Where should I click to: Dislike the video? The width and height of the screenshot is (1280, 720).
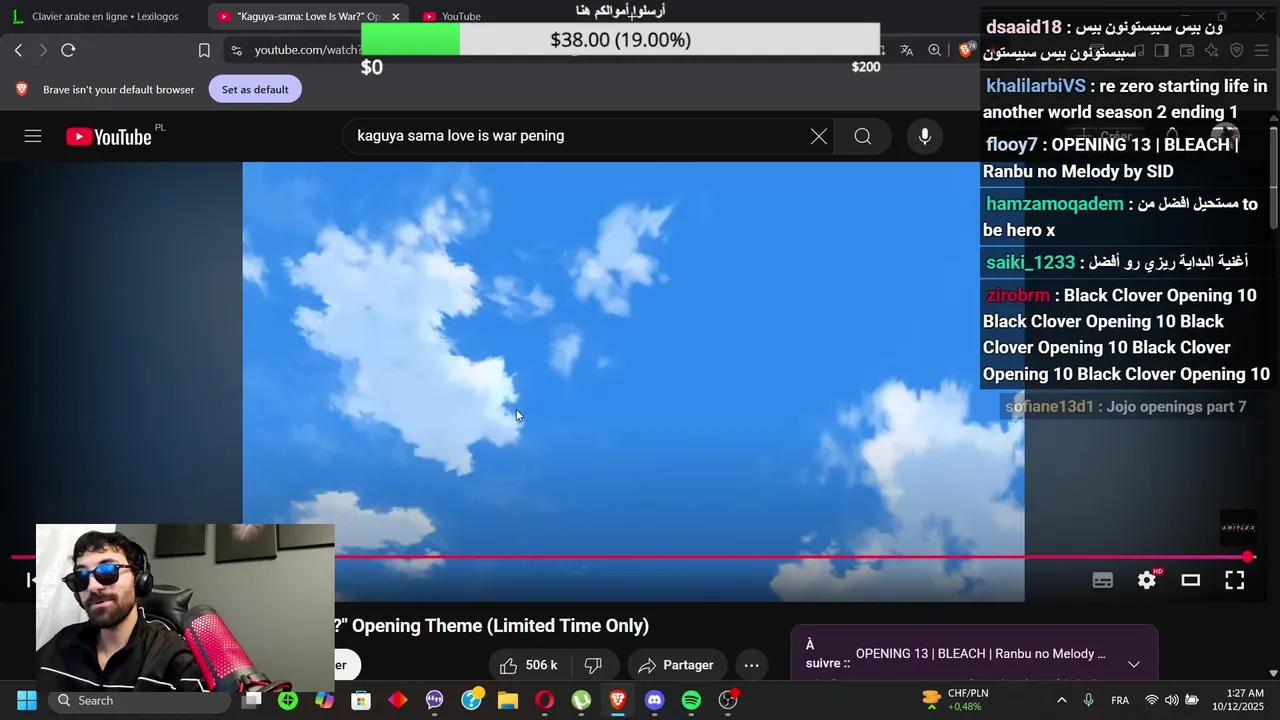[593, 665]
